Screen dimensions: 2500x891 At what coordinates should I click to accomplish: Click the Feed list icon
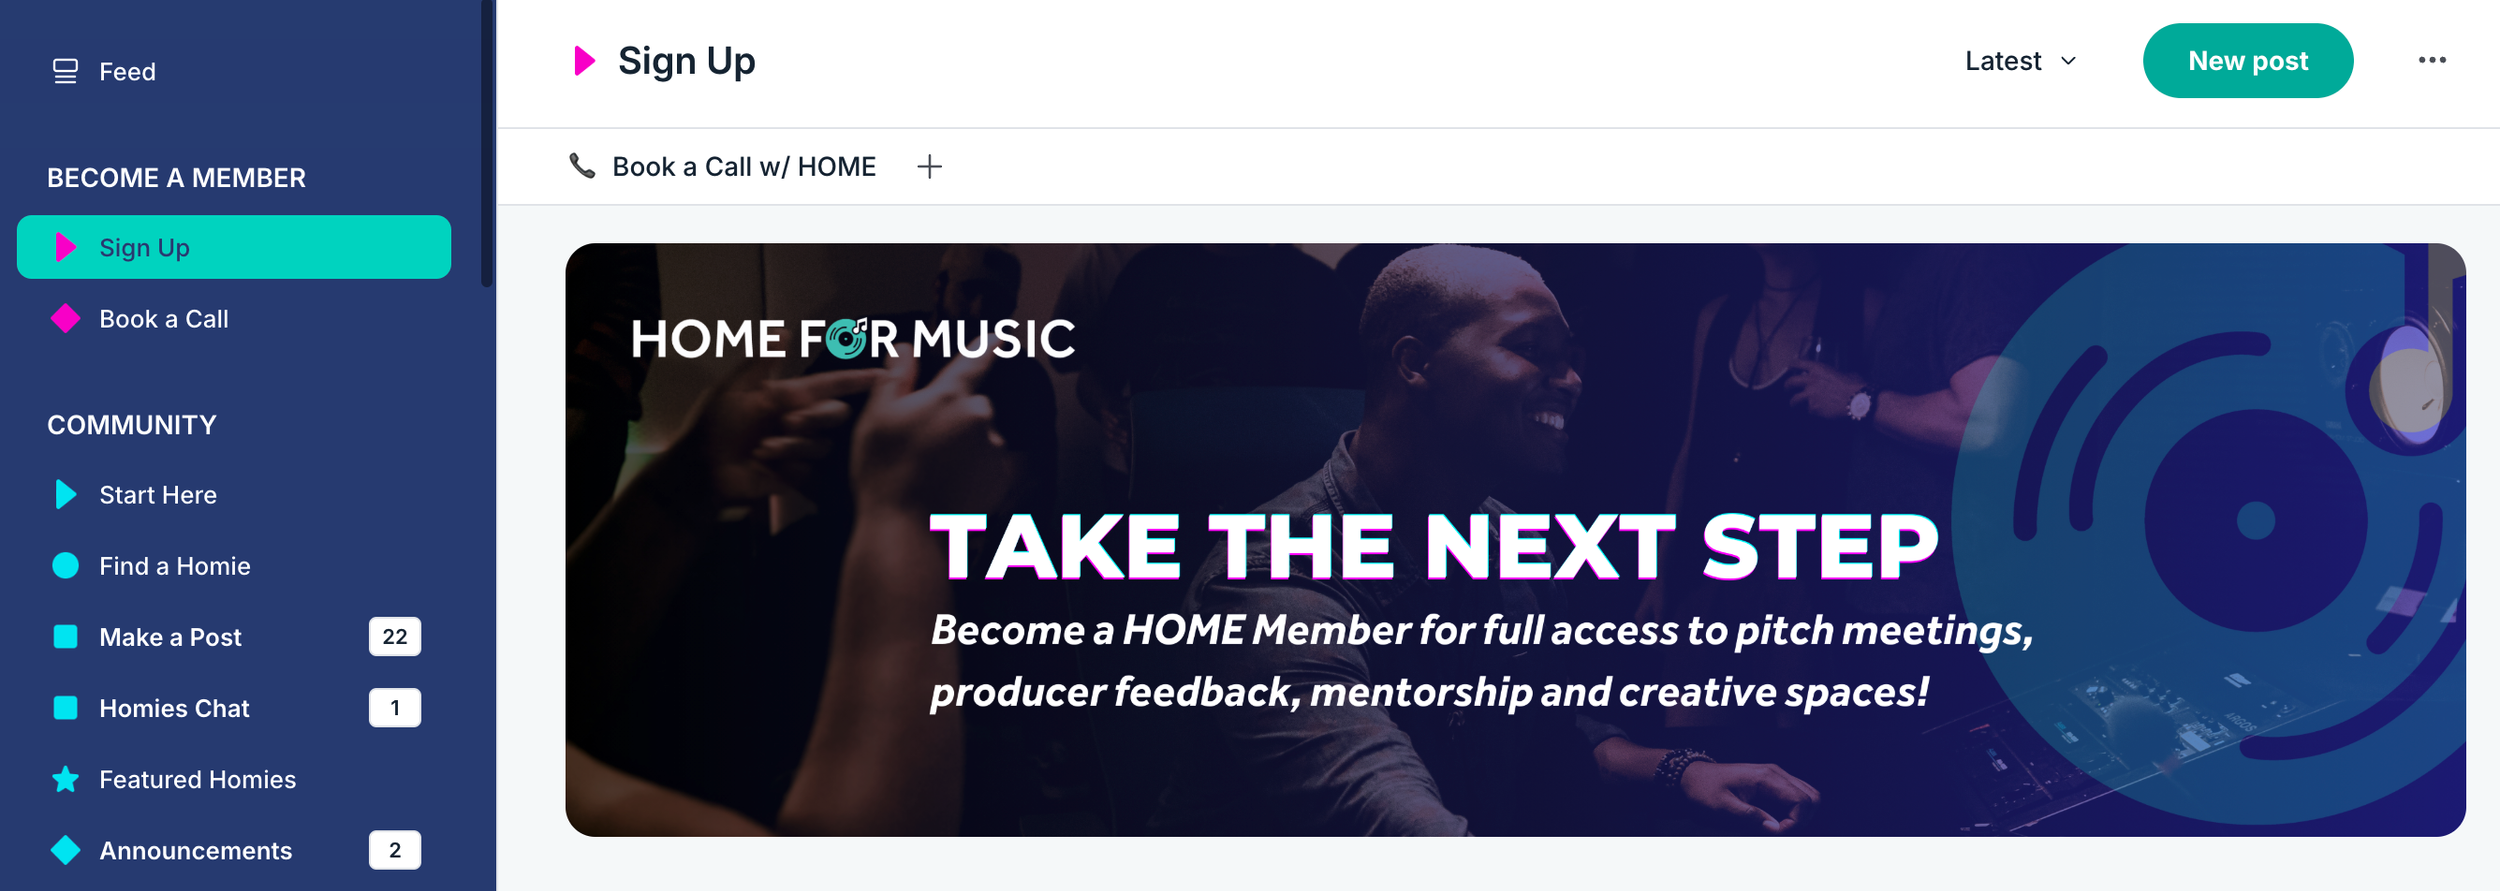65,71
